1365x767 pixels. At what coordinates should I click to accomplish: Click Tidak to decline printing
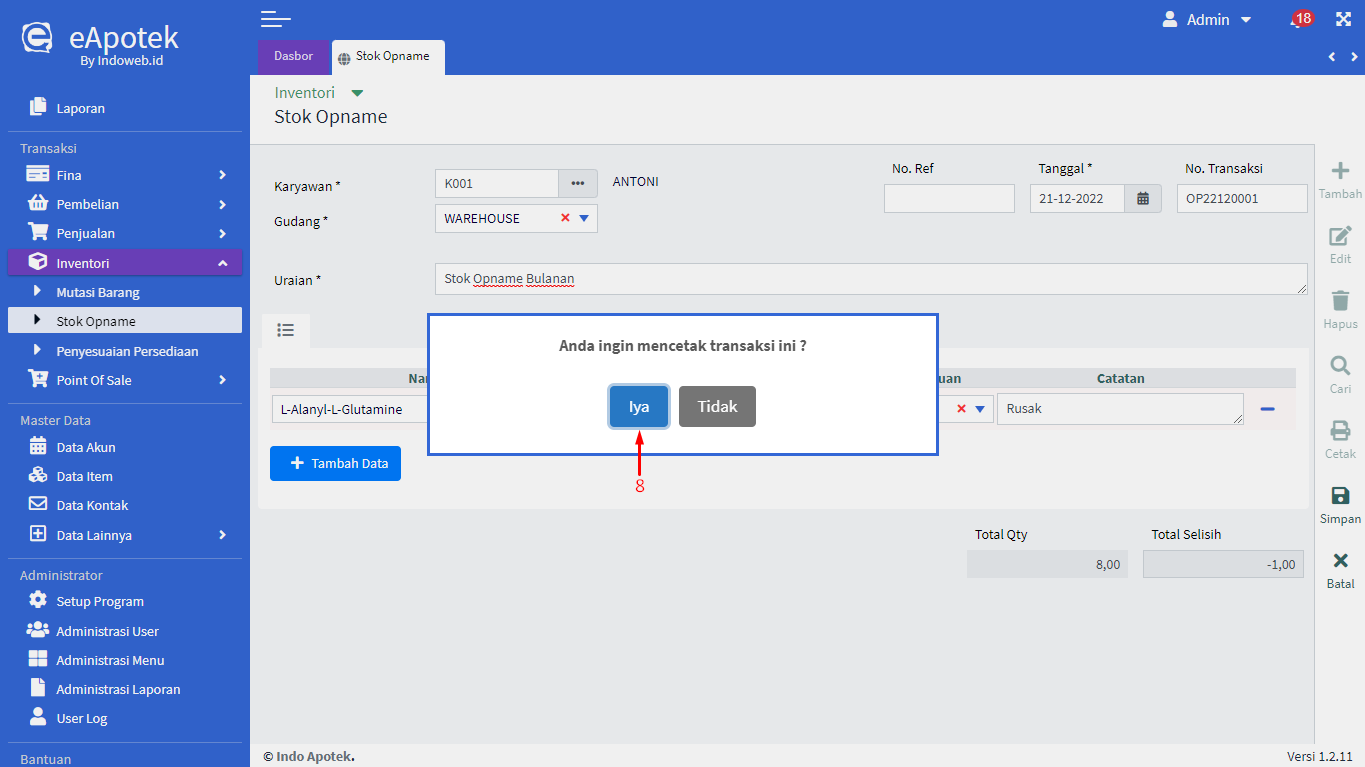pos(717,407)
